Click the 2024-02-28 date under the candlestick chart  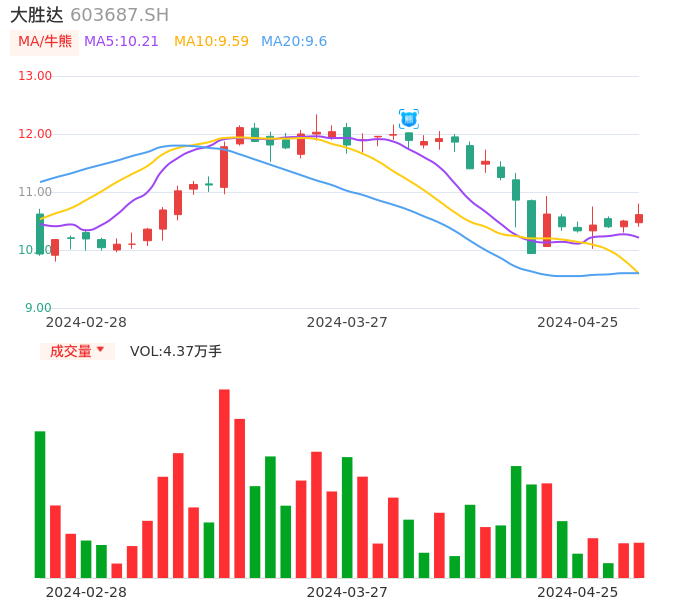tap(86, 322)
